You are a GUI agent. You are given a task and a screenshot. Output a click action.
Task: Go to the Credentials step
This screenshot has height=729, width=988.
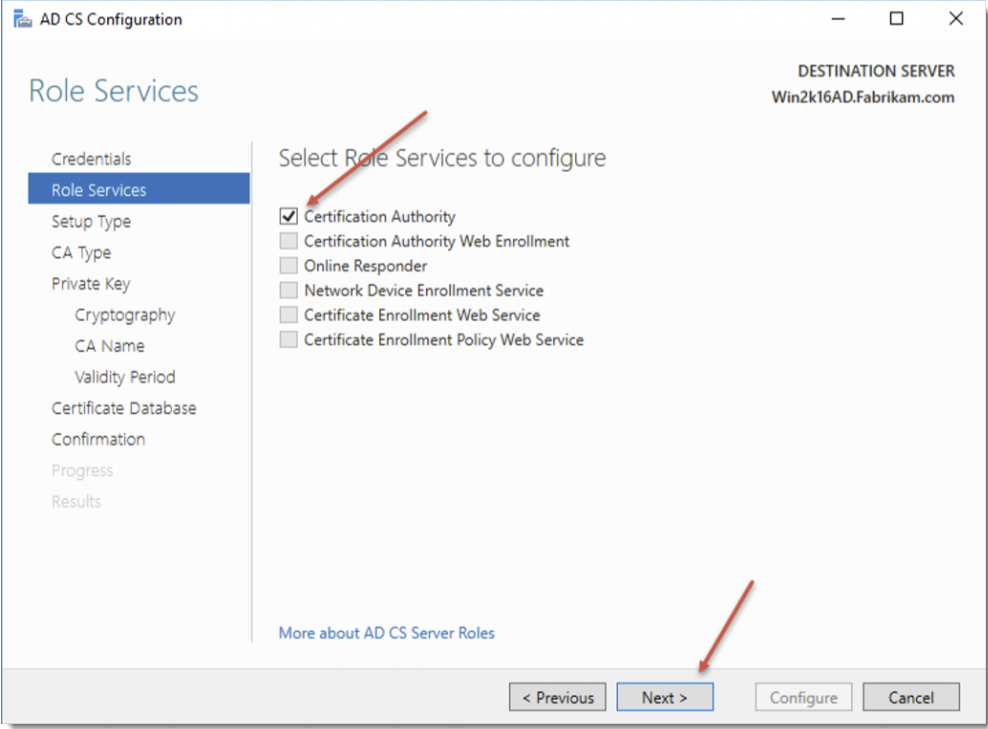[x=91, y=159]
